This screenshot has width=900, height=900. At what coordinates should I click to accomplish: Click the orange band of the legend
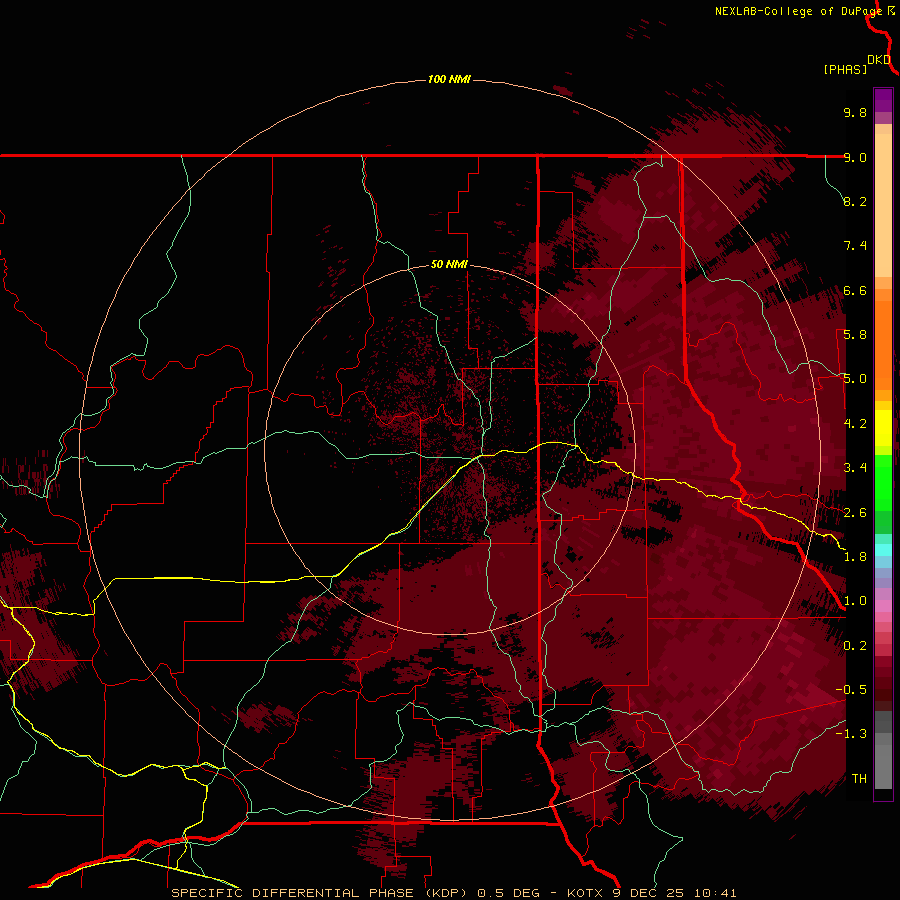pos(883,344)
